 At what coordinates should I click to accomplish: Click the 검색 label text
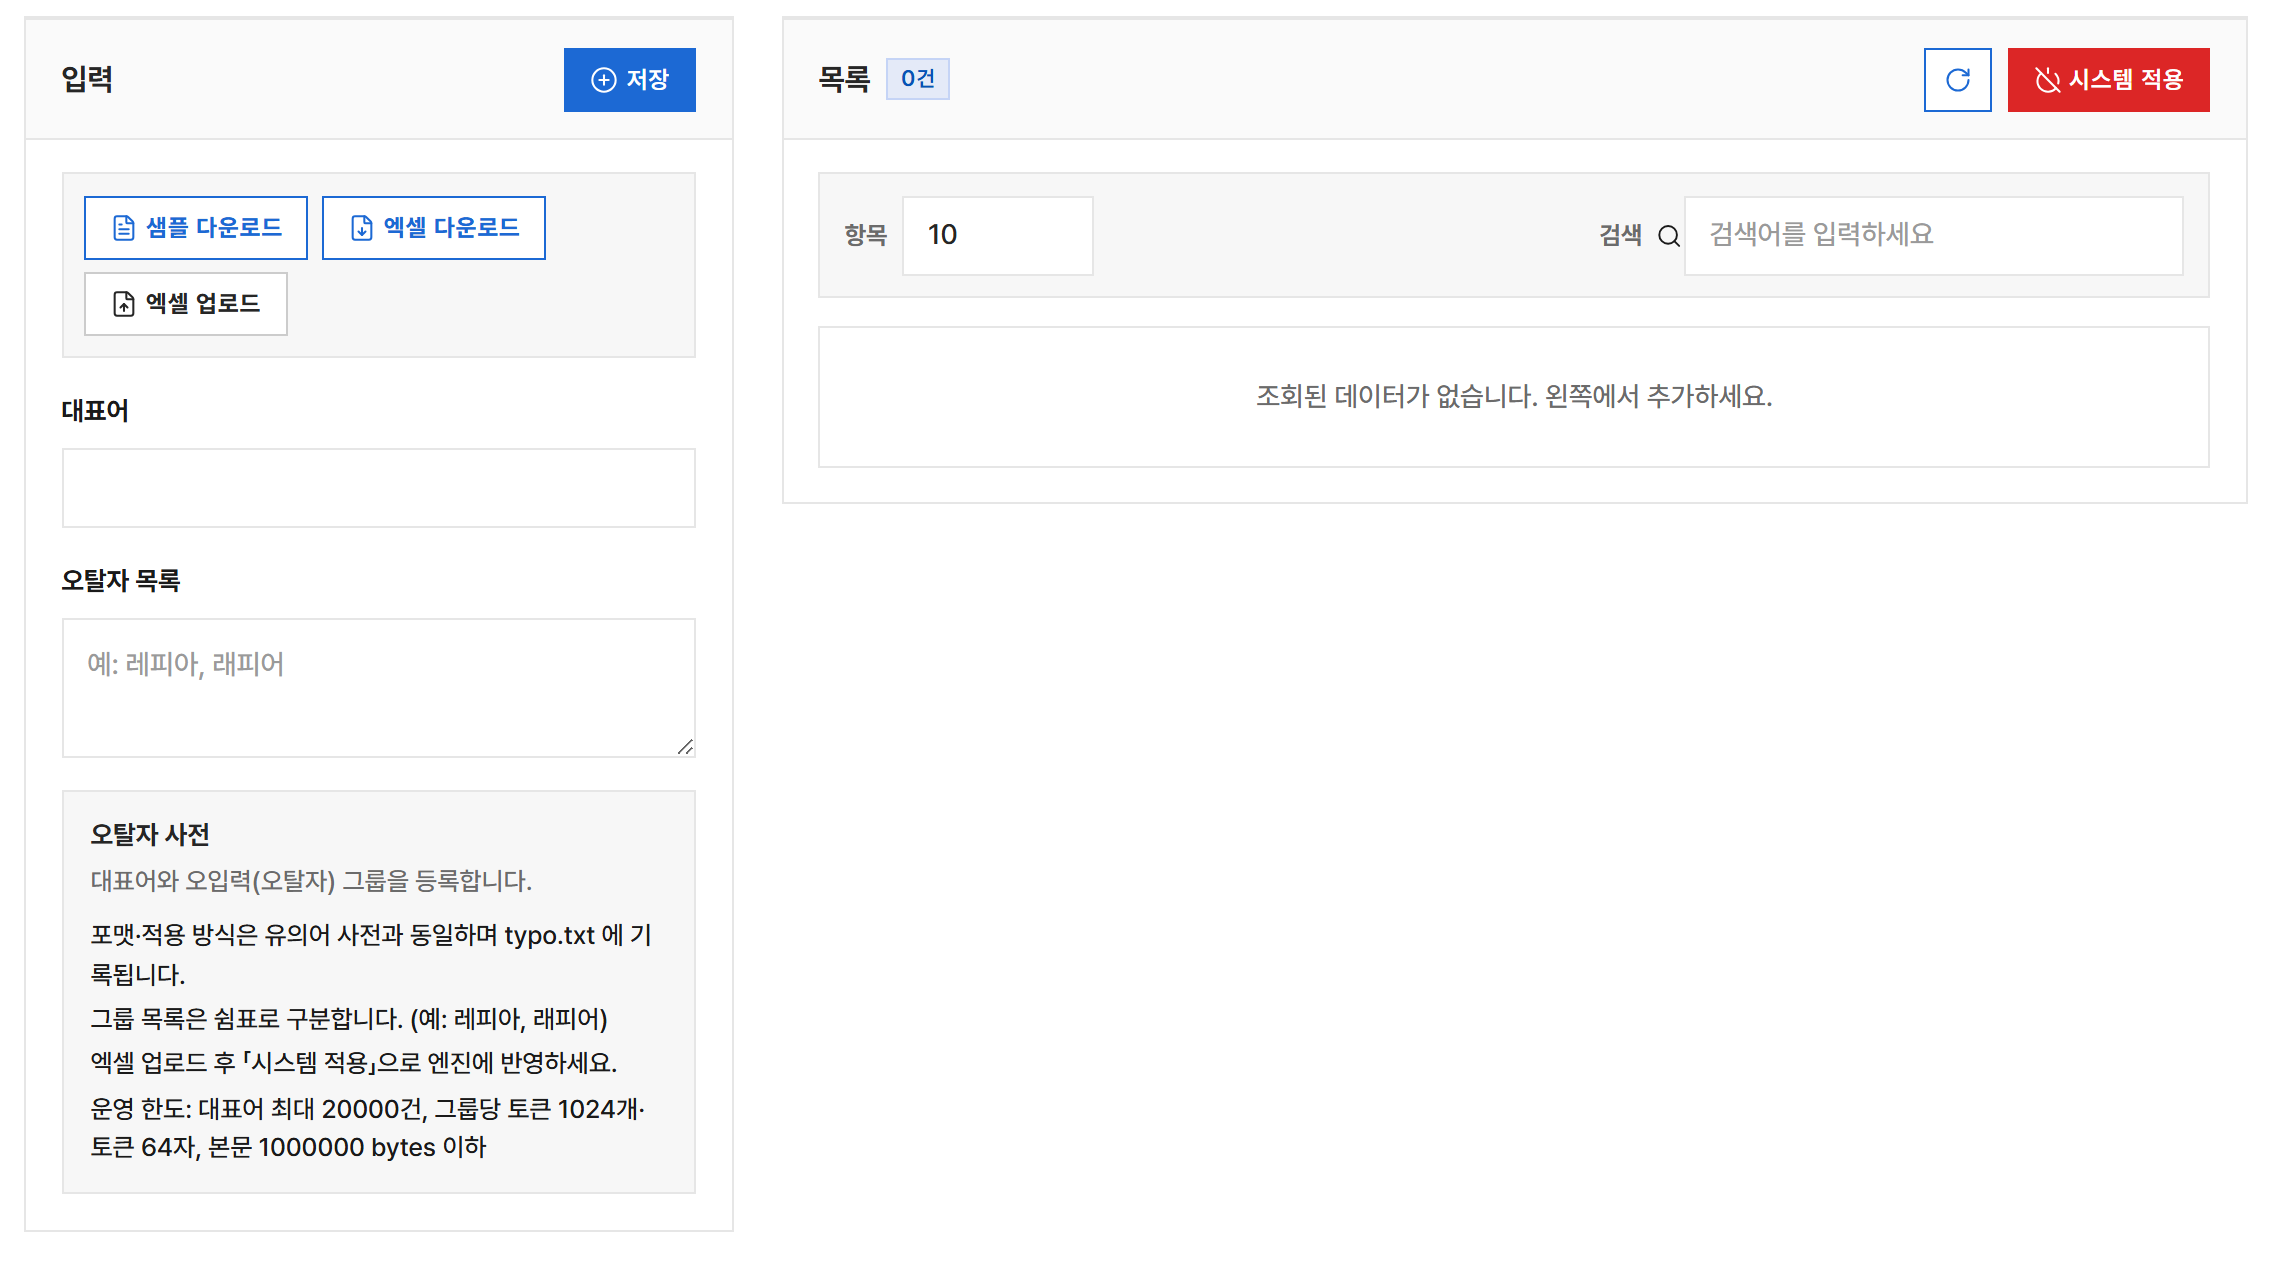pos(1620,235)
